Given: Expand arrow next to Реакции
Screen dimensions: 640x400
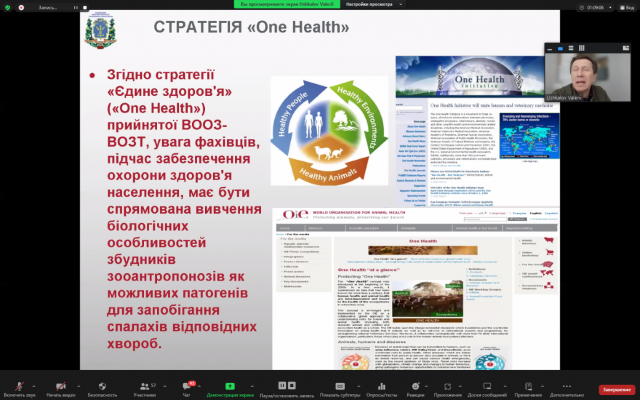Looking at the screenshot, I should 426,386.
